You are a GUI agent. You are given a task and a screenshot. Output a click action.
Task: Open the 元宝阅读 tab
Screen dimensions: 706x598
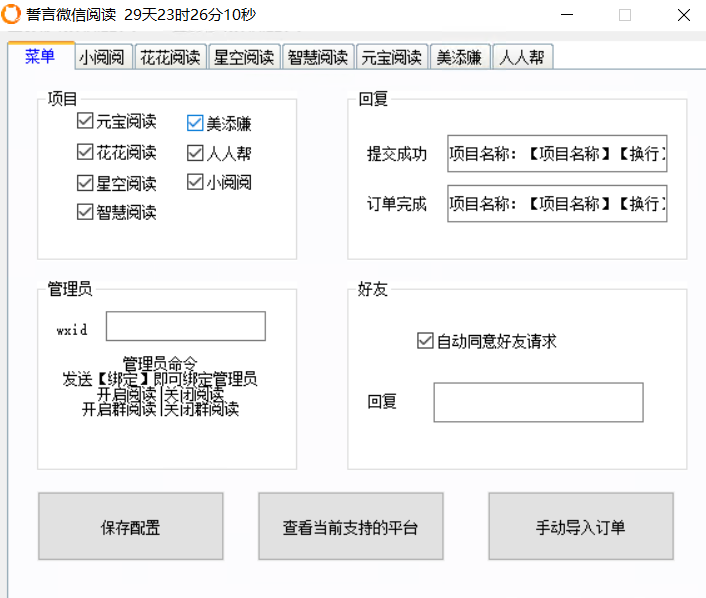pyautogui.click(x=393, y=57)
